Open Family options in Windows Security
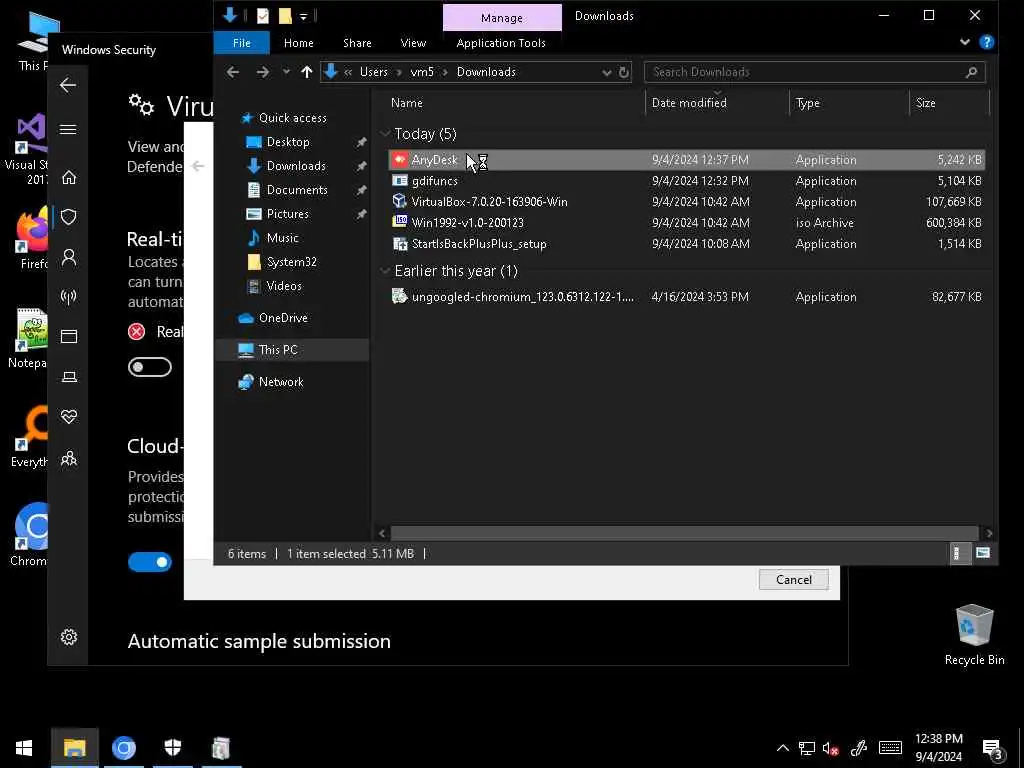 (69, 458)
